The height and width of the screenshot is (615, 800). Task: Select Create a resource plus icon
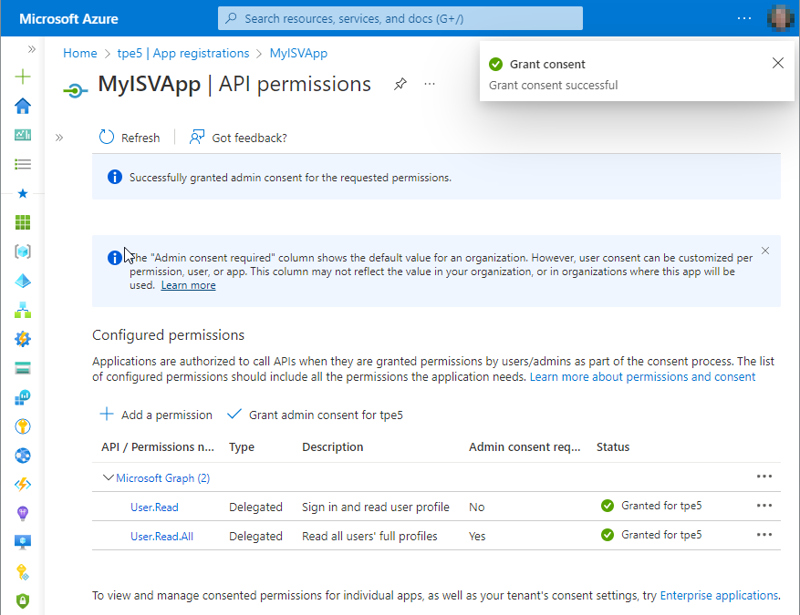[x=22, y=74]
